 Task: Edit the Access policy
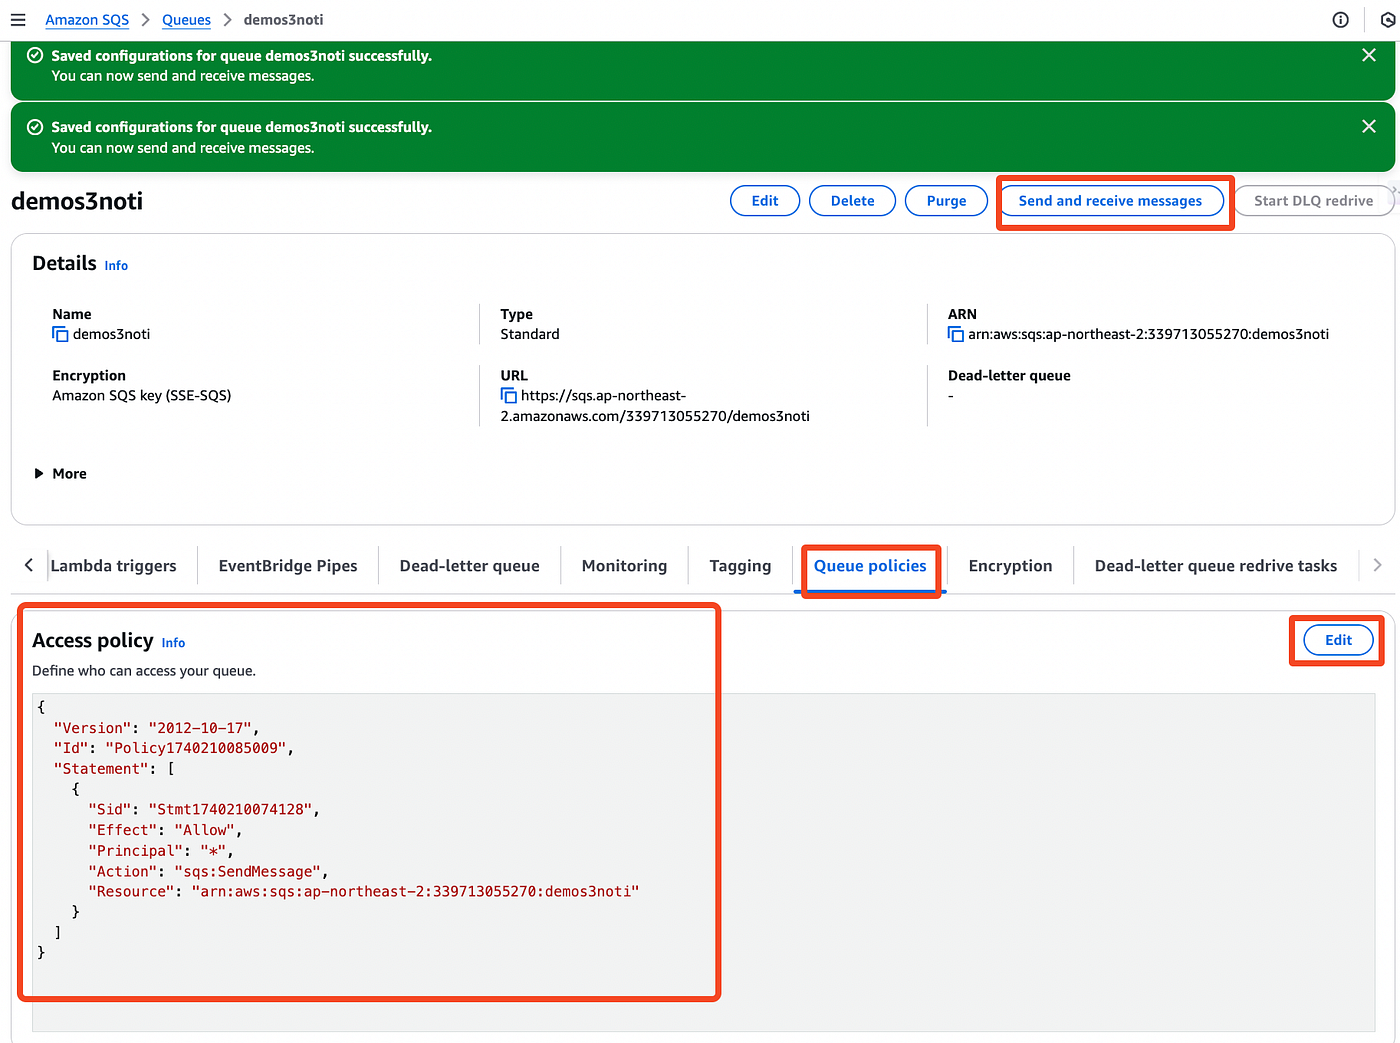point(1338,640)
